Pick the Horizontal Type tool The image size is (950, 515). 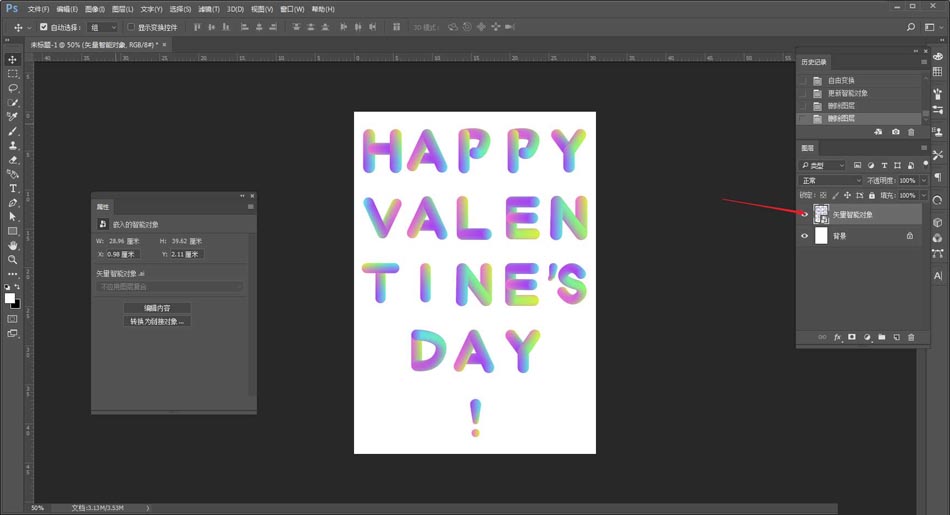[13, 188]
